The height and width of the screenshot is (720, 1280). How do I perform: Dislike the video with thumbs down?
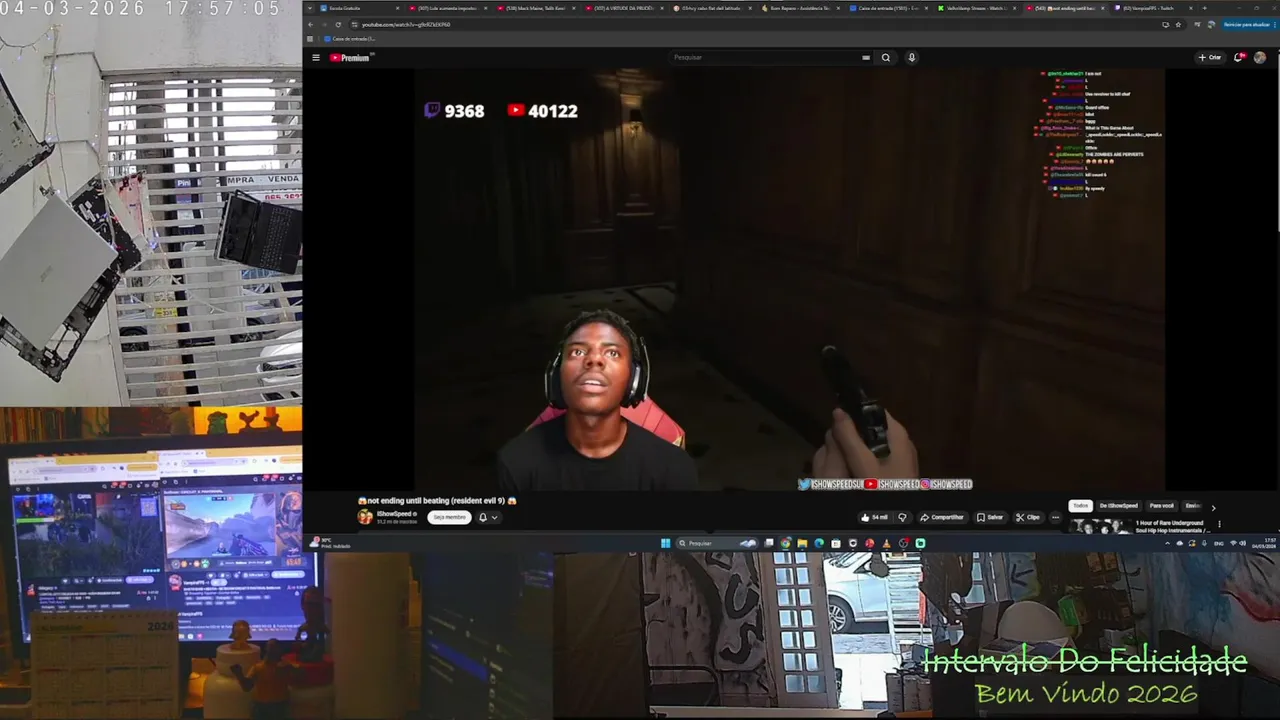point(902,517)
